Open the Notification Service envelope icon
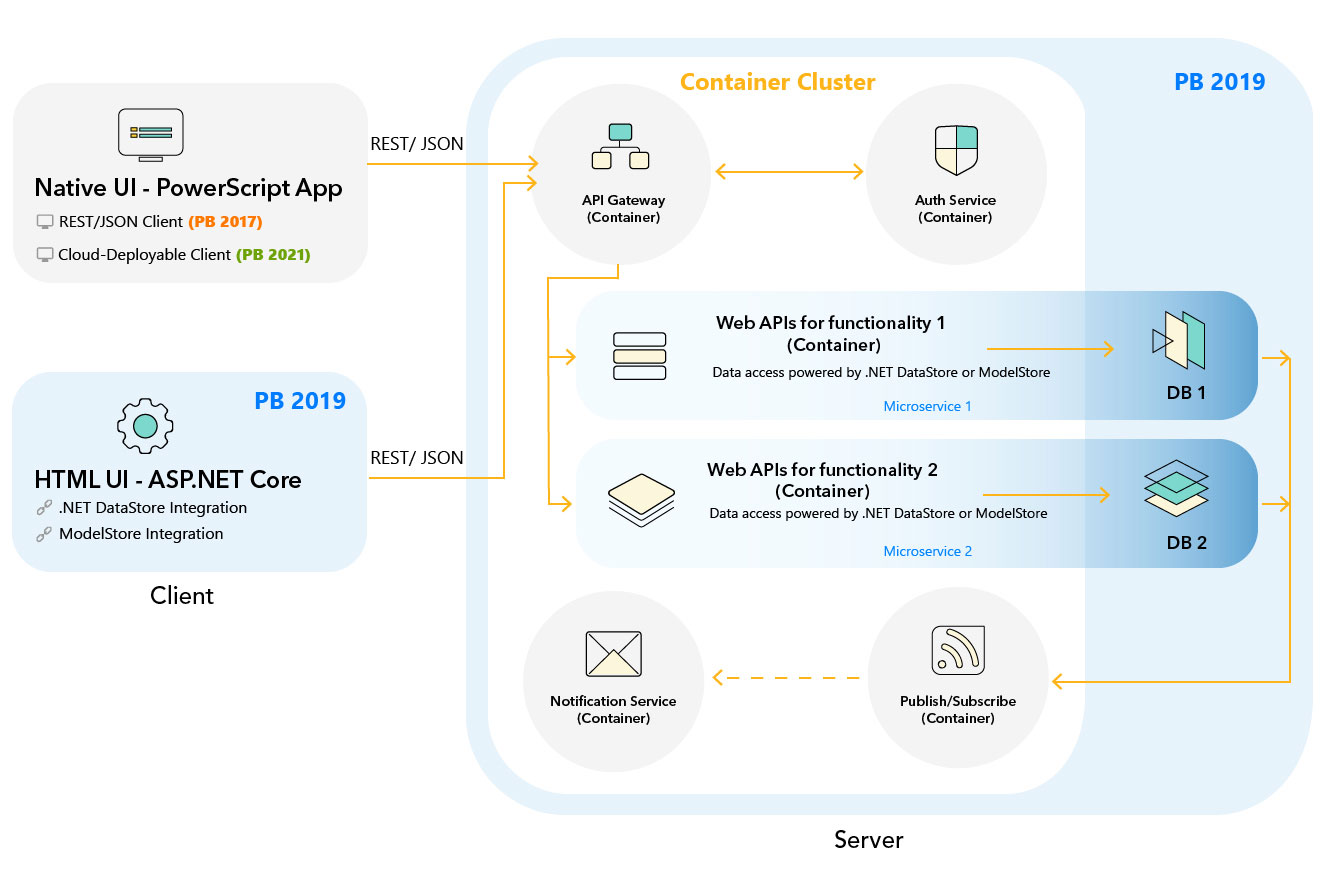Viewport: 1339px width, 874px height. tap(613, 655)
